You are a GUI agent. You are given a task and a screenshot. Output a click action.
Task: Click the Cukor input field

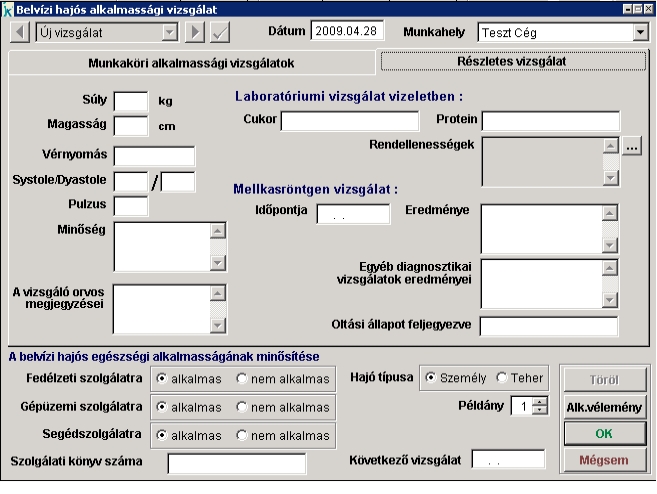349,121
